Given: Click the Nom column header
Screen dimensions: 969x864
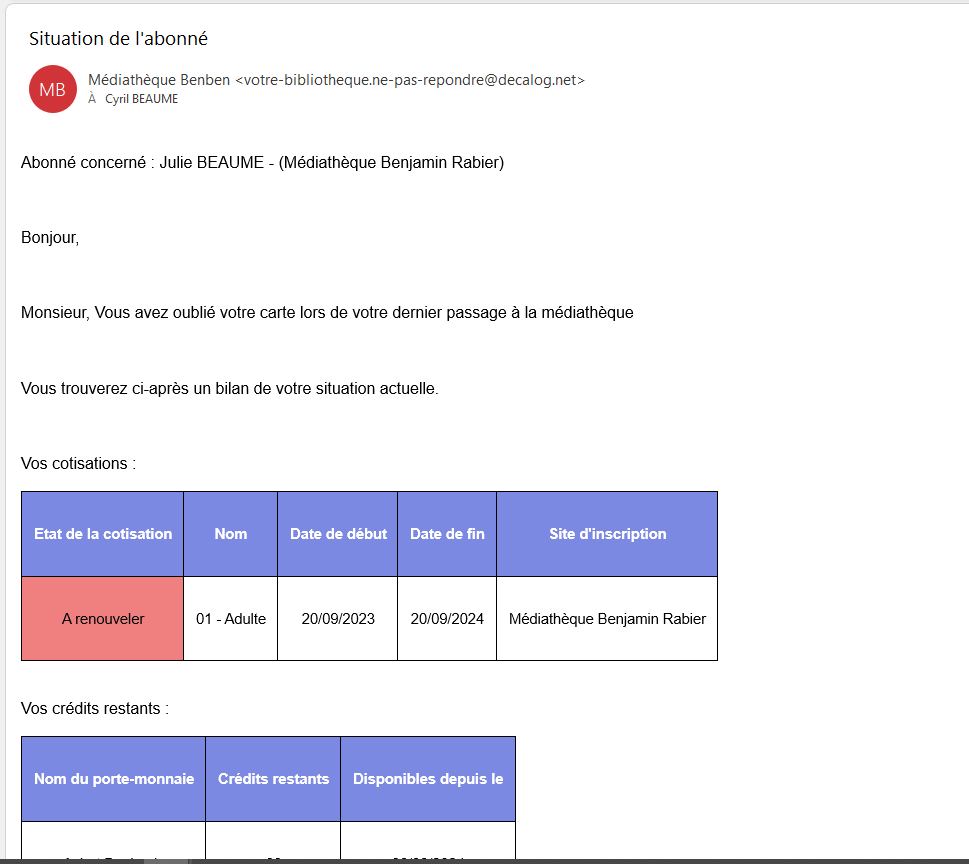Looking at the screenshot, I should [x=230, y=533].
